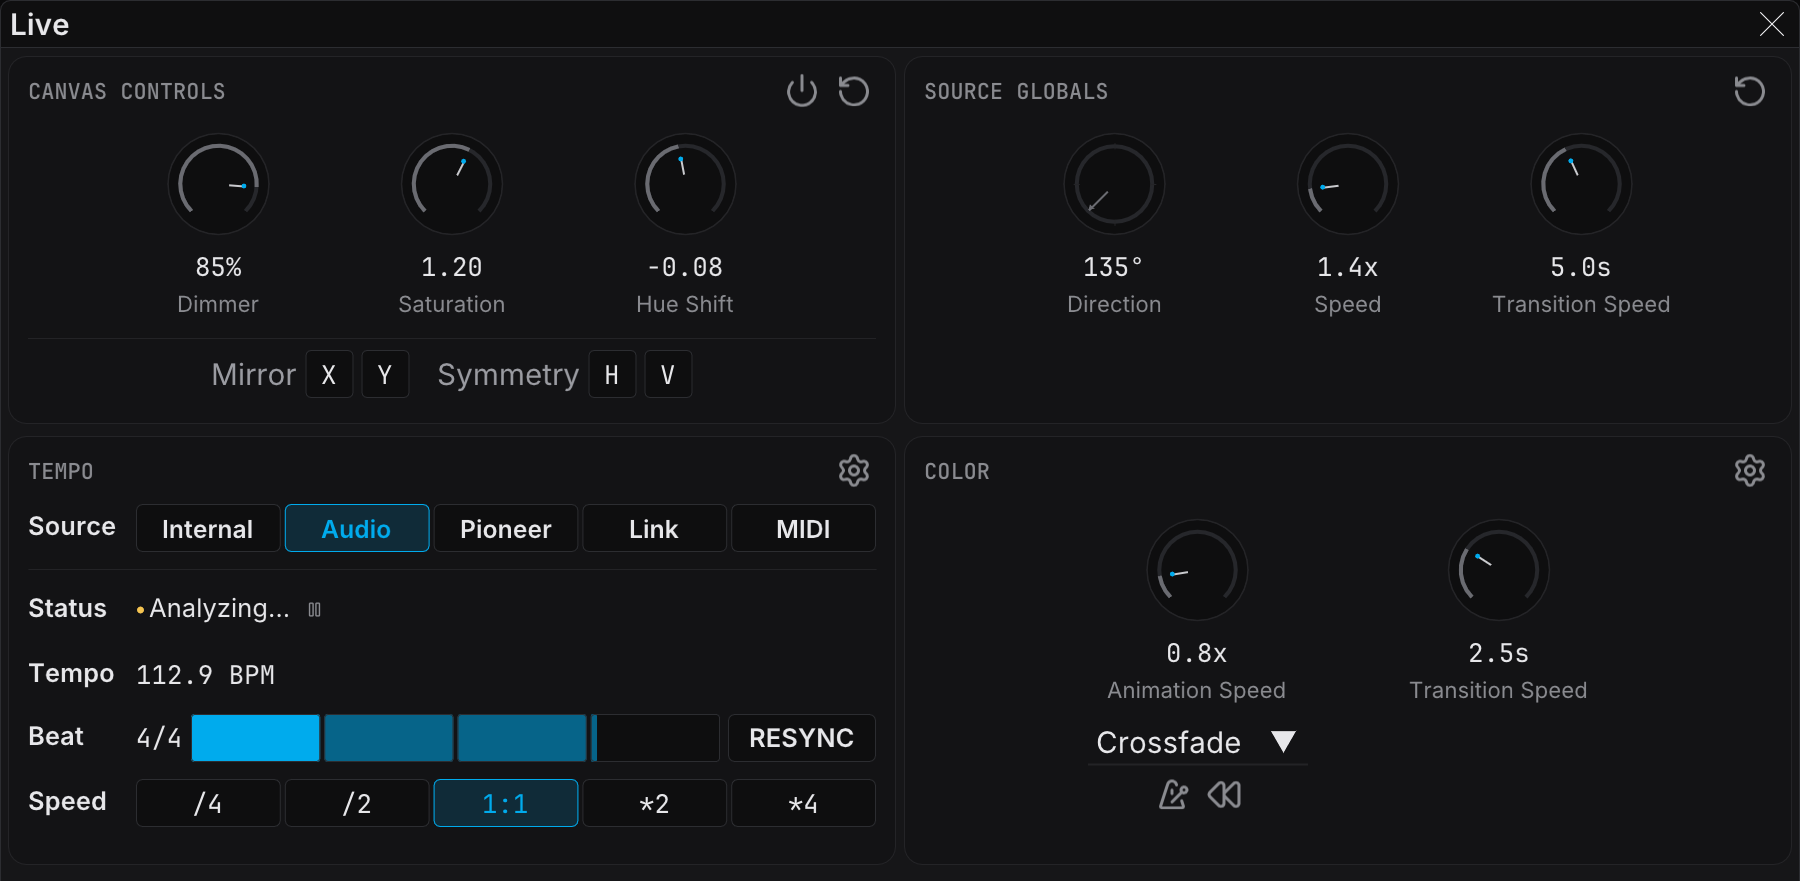Set tempo speed to *2
Viewport: 1800px width, 881px height.
[x=654, y=803]
